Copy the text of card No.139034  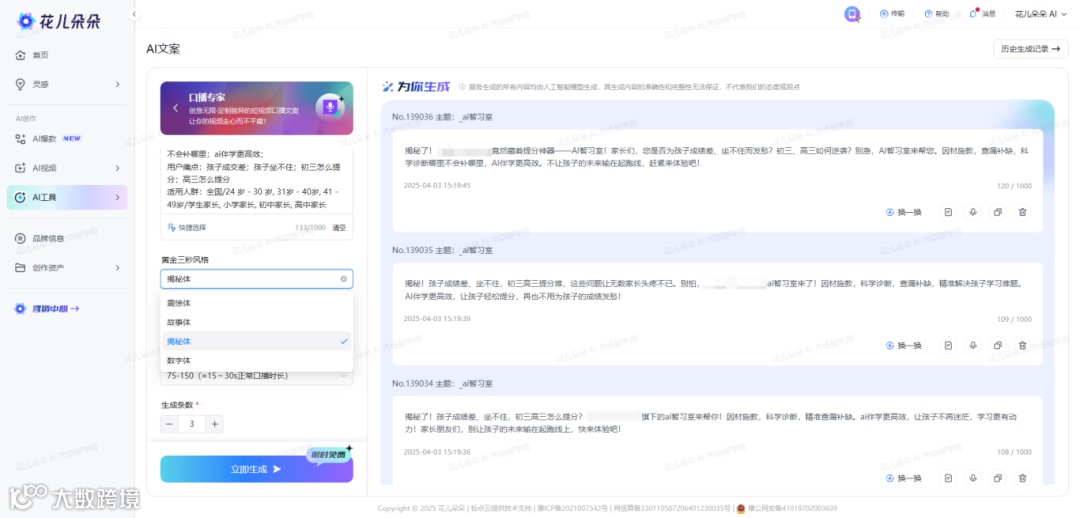997,478
